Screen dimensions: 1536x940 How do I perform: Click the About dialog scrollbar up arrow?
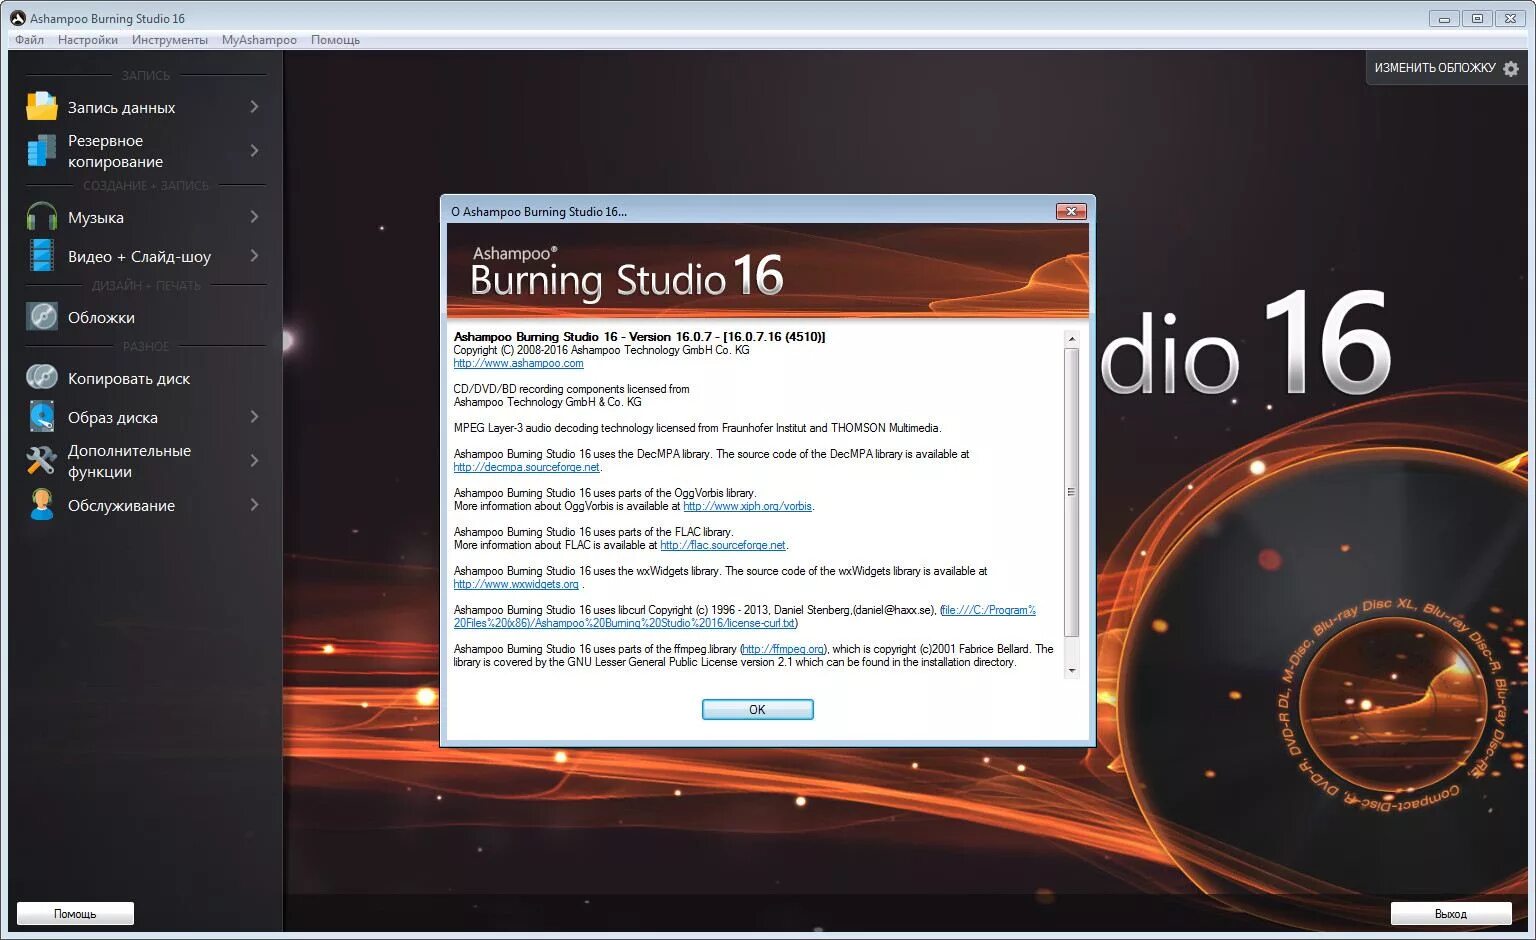coord(1071,339)
